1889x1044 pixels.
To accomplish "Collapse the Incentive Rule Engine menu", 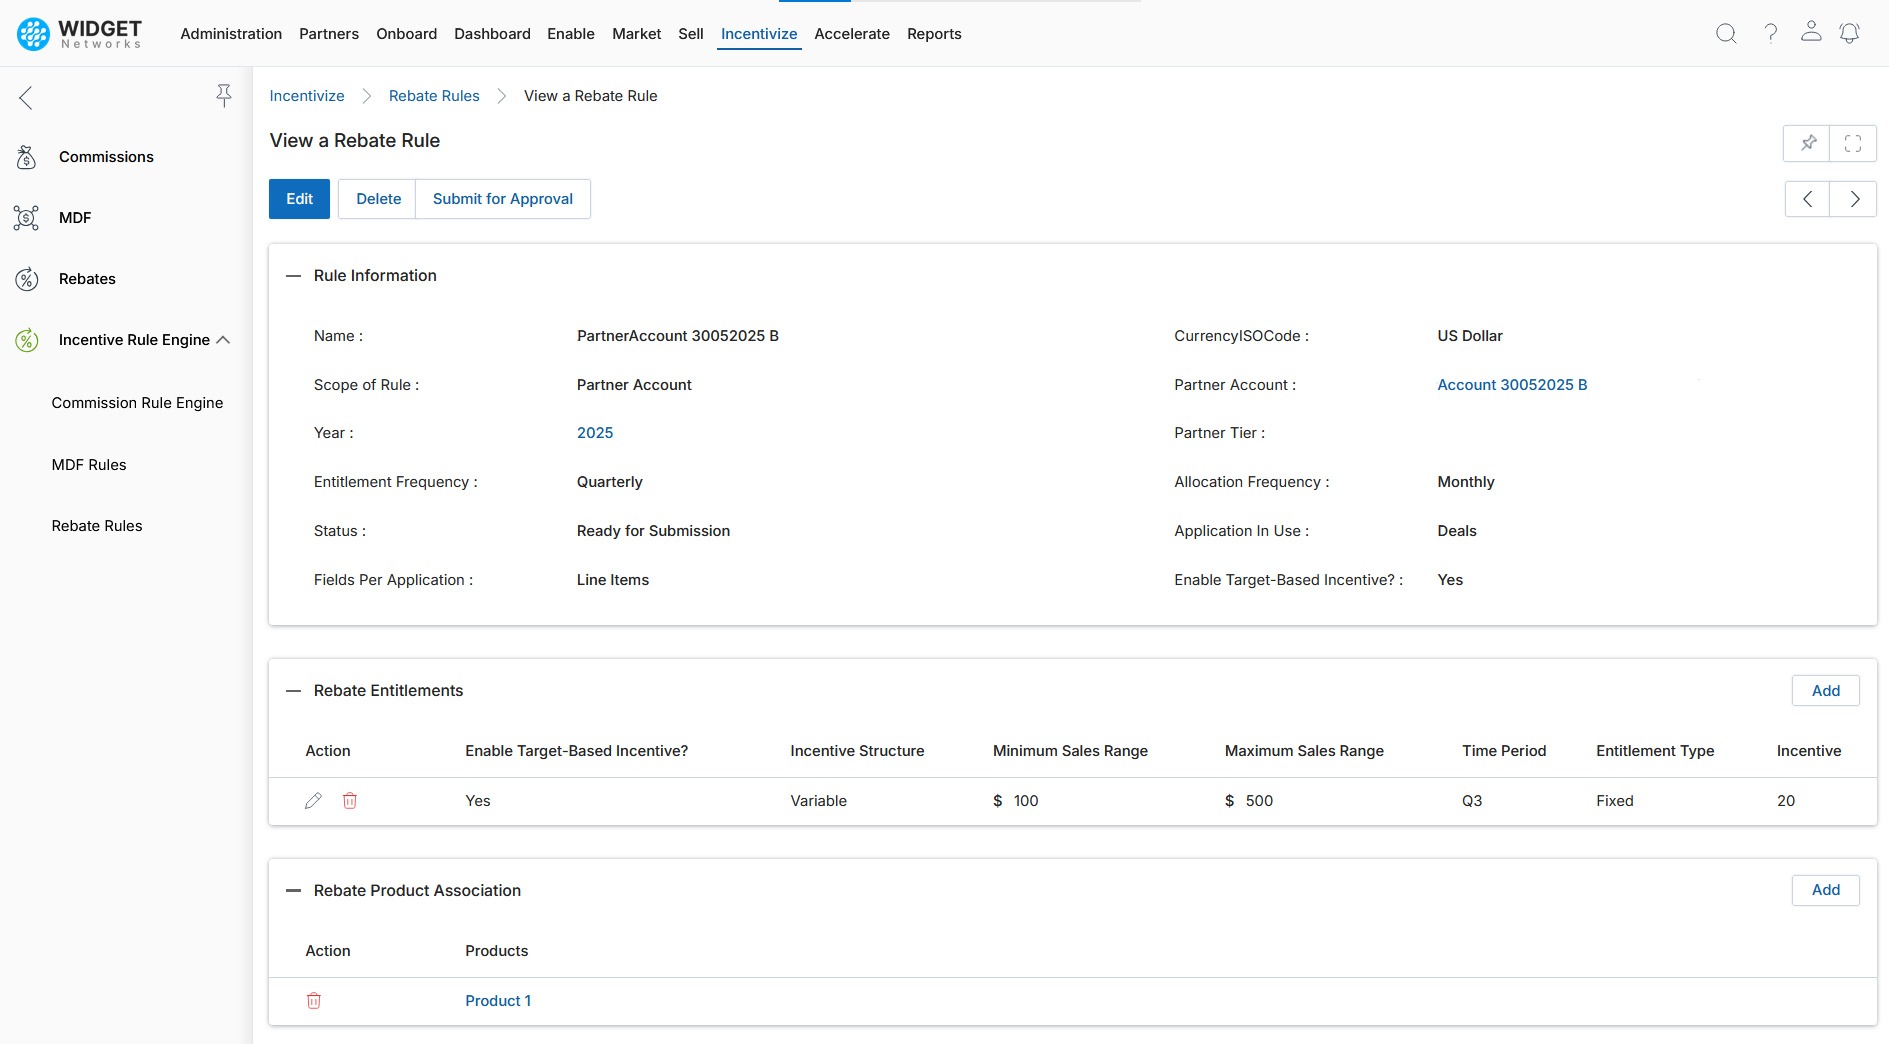I will click(223, 340).
